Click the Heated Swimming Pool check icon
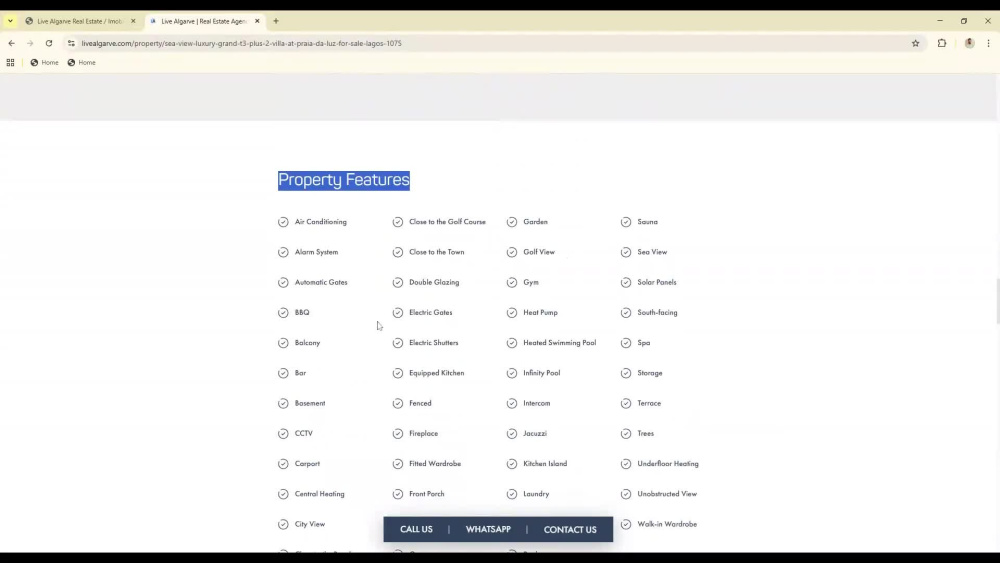1000x563 pixels. pos(511,343)
